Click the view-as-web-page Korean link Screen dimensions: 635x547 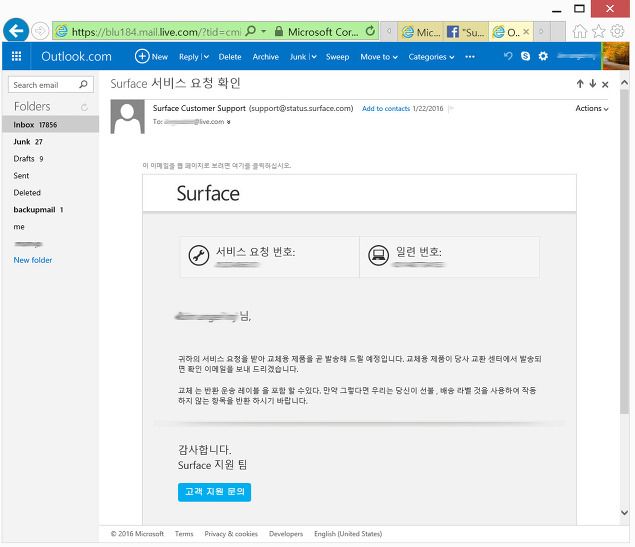pos(217,166)
